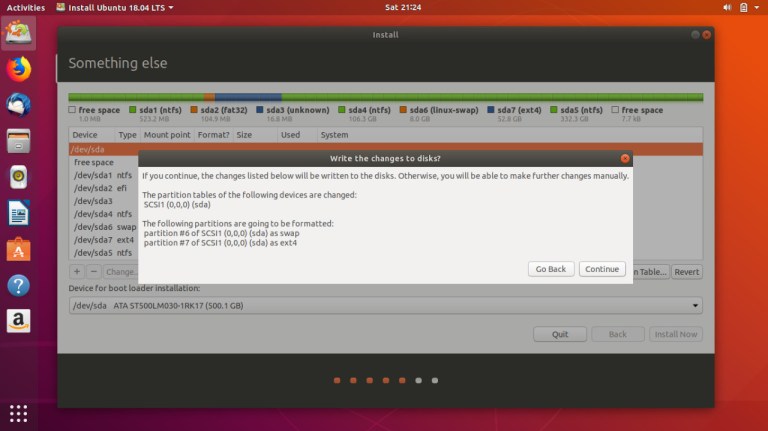Viewport: 768px width, 431px height.
Task: Click the Install Now button
Action: pos(676,334)
